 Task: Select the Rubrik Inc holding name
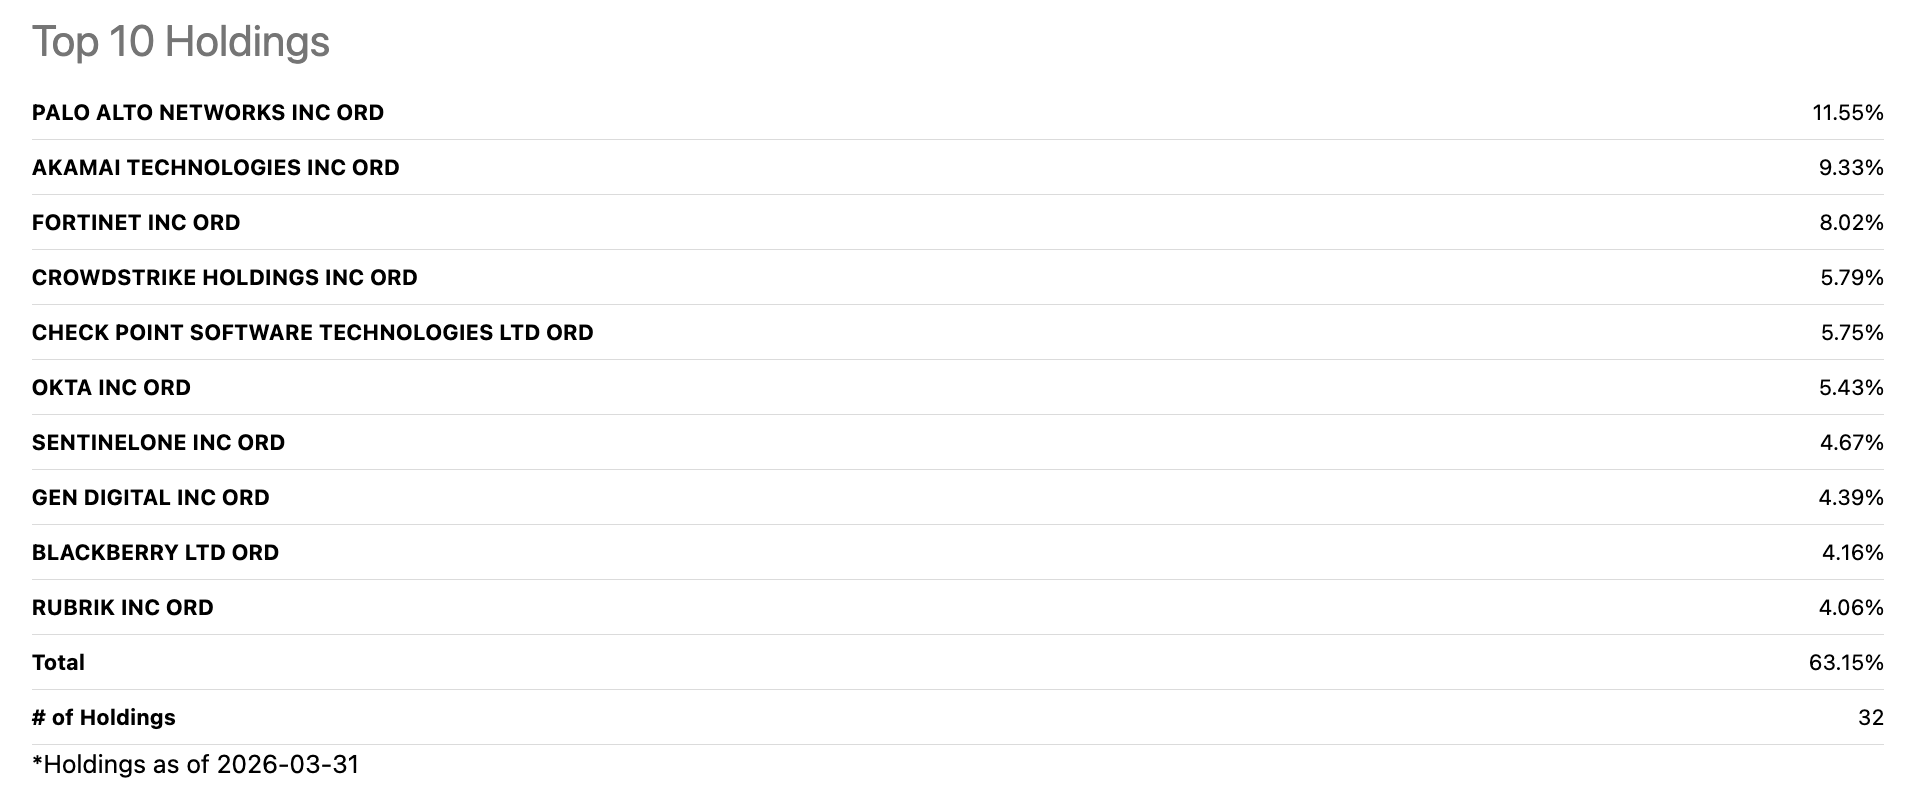(123, 608)
